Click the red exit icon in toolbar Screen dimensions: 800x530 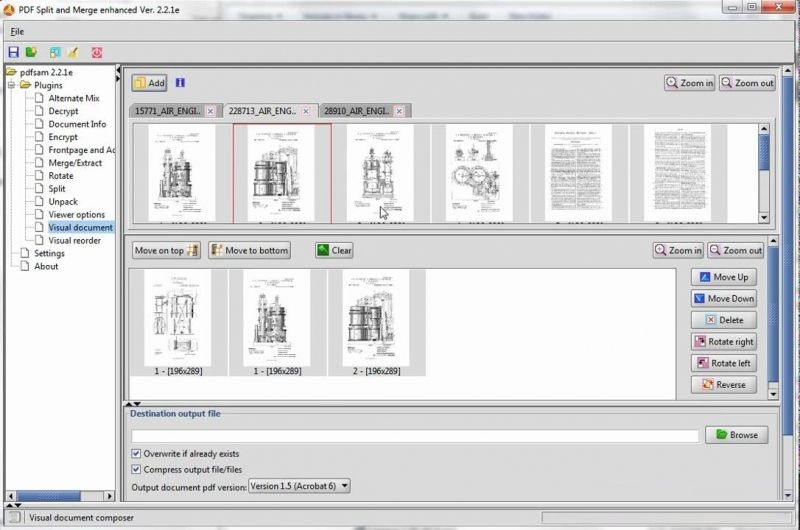coord(97,52)
